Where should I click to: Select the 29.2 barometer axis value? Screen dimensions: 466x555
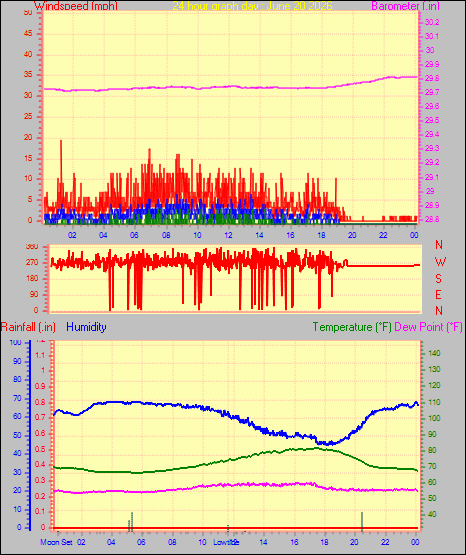click(x=432, y=162)
